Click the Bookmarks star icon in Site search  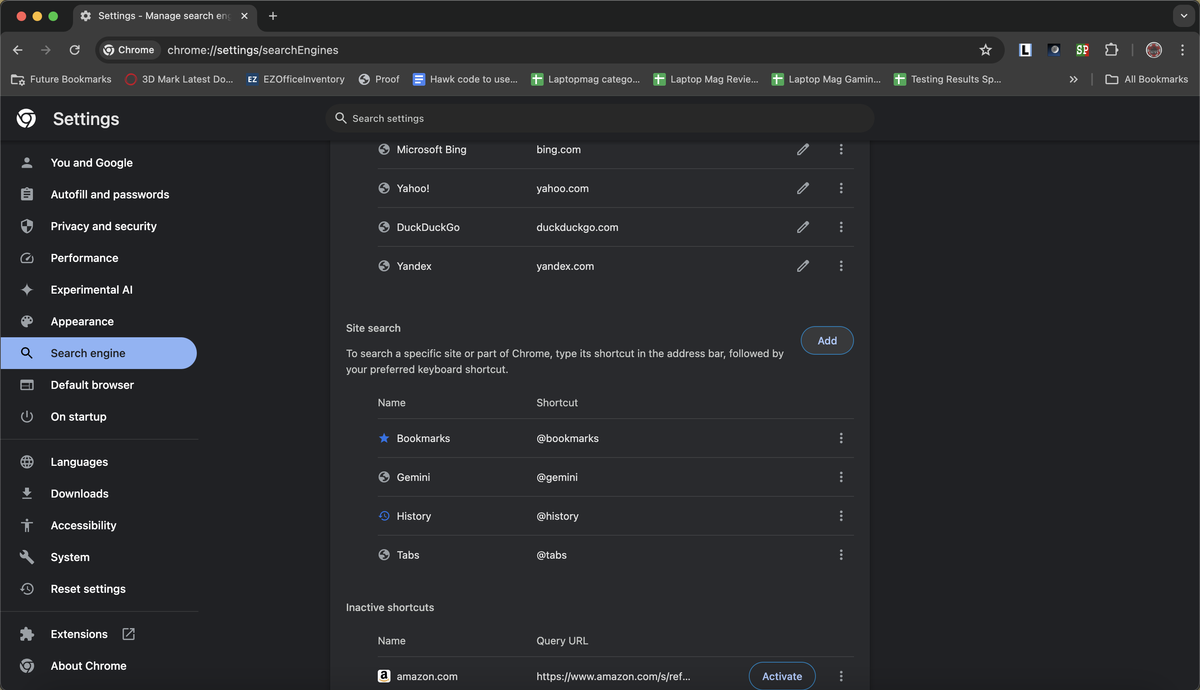click(383, 438)
